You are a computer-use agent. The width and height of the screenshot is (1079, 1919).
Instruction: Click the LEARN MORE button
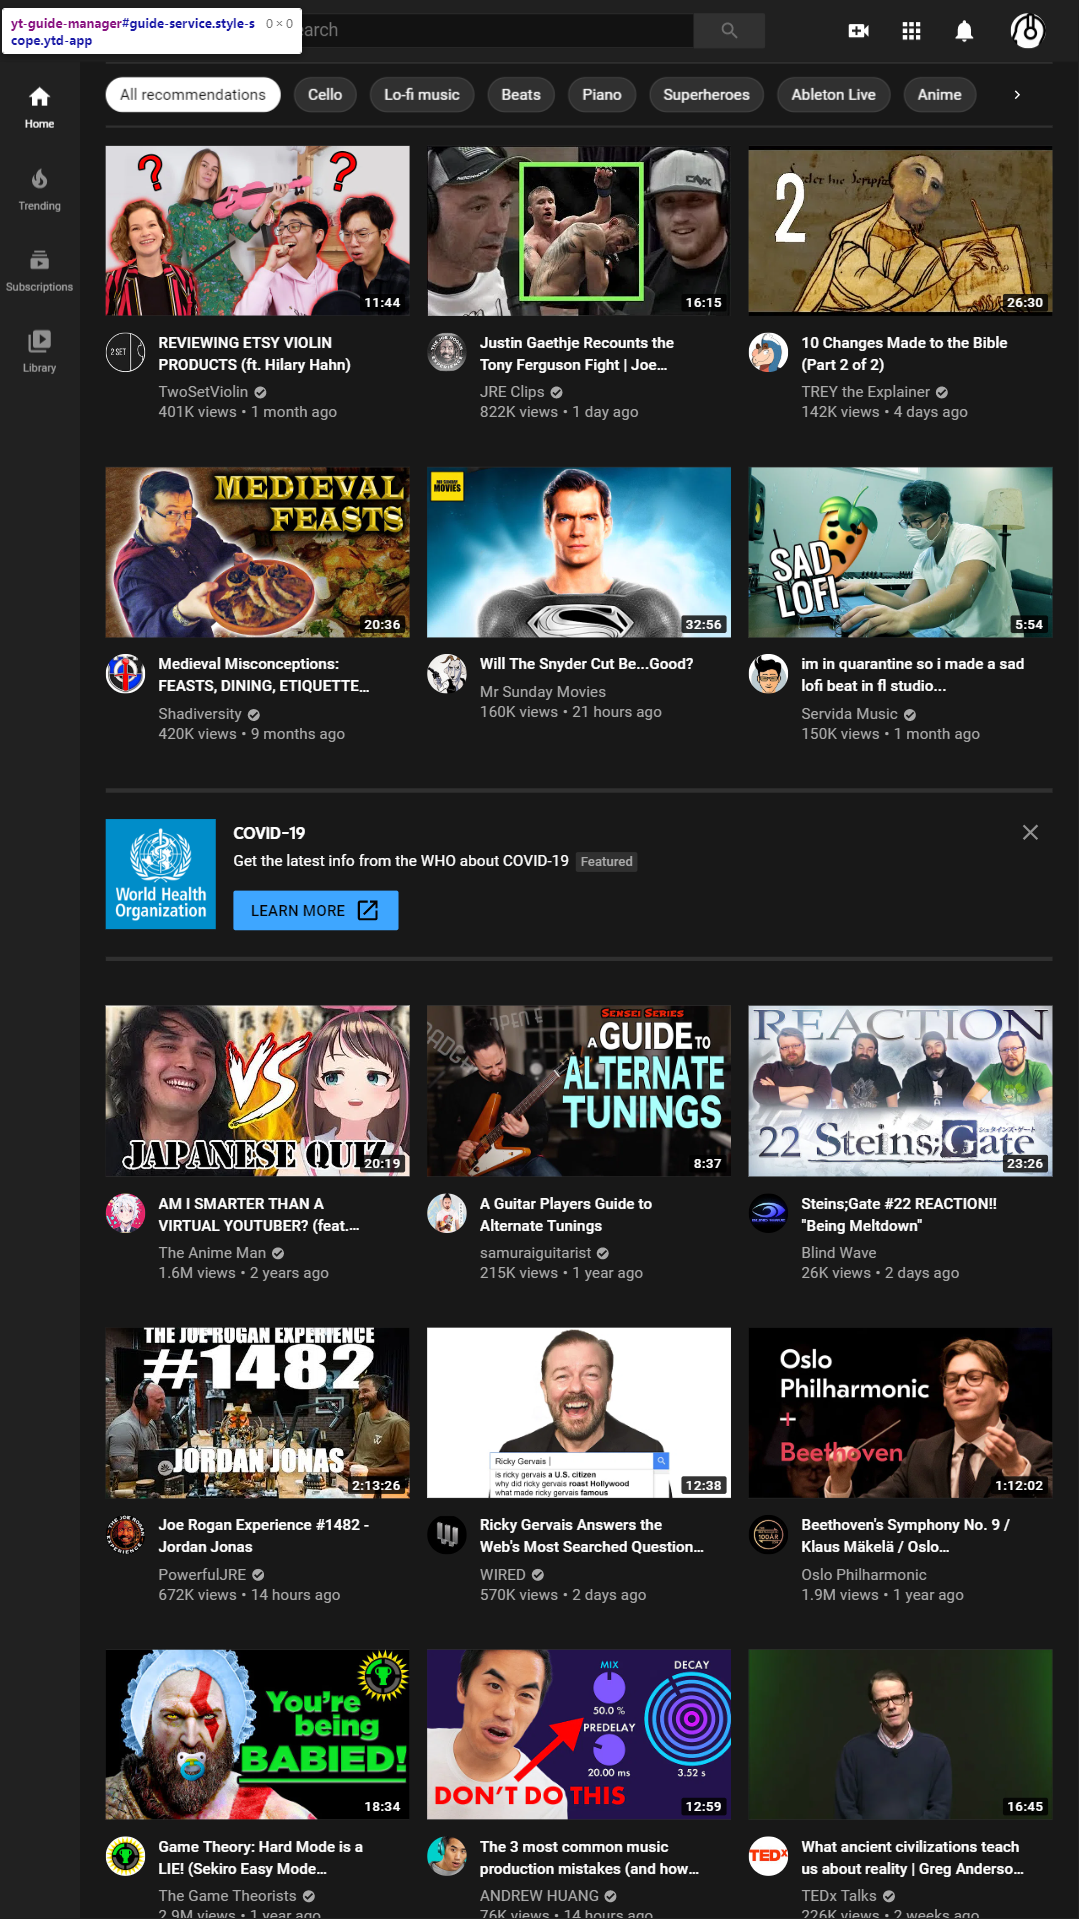(315, 910)
